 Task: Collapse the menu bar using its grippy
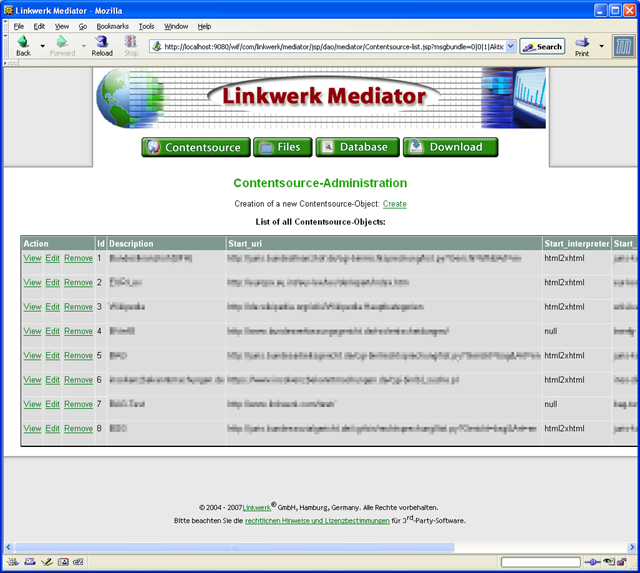tap(5, 26)
